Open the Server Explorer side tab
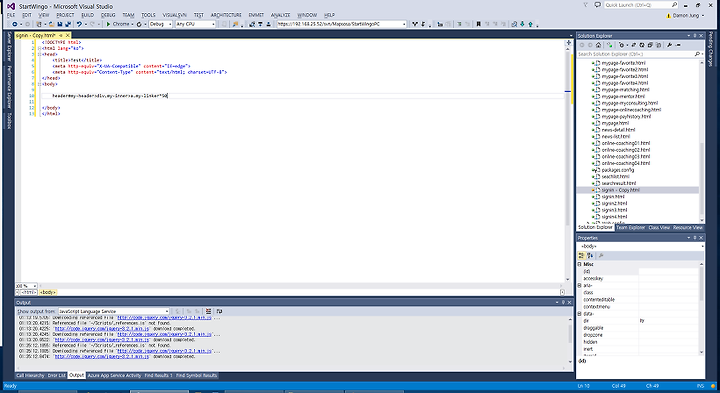This screenshot has height=393, width=720. pyautogui.click(x=9, y=47)
